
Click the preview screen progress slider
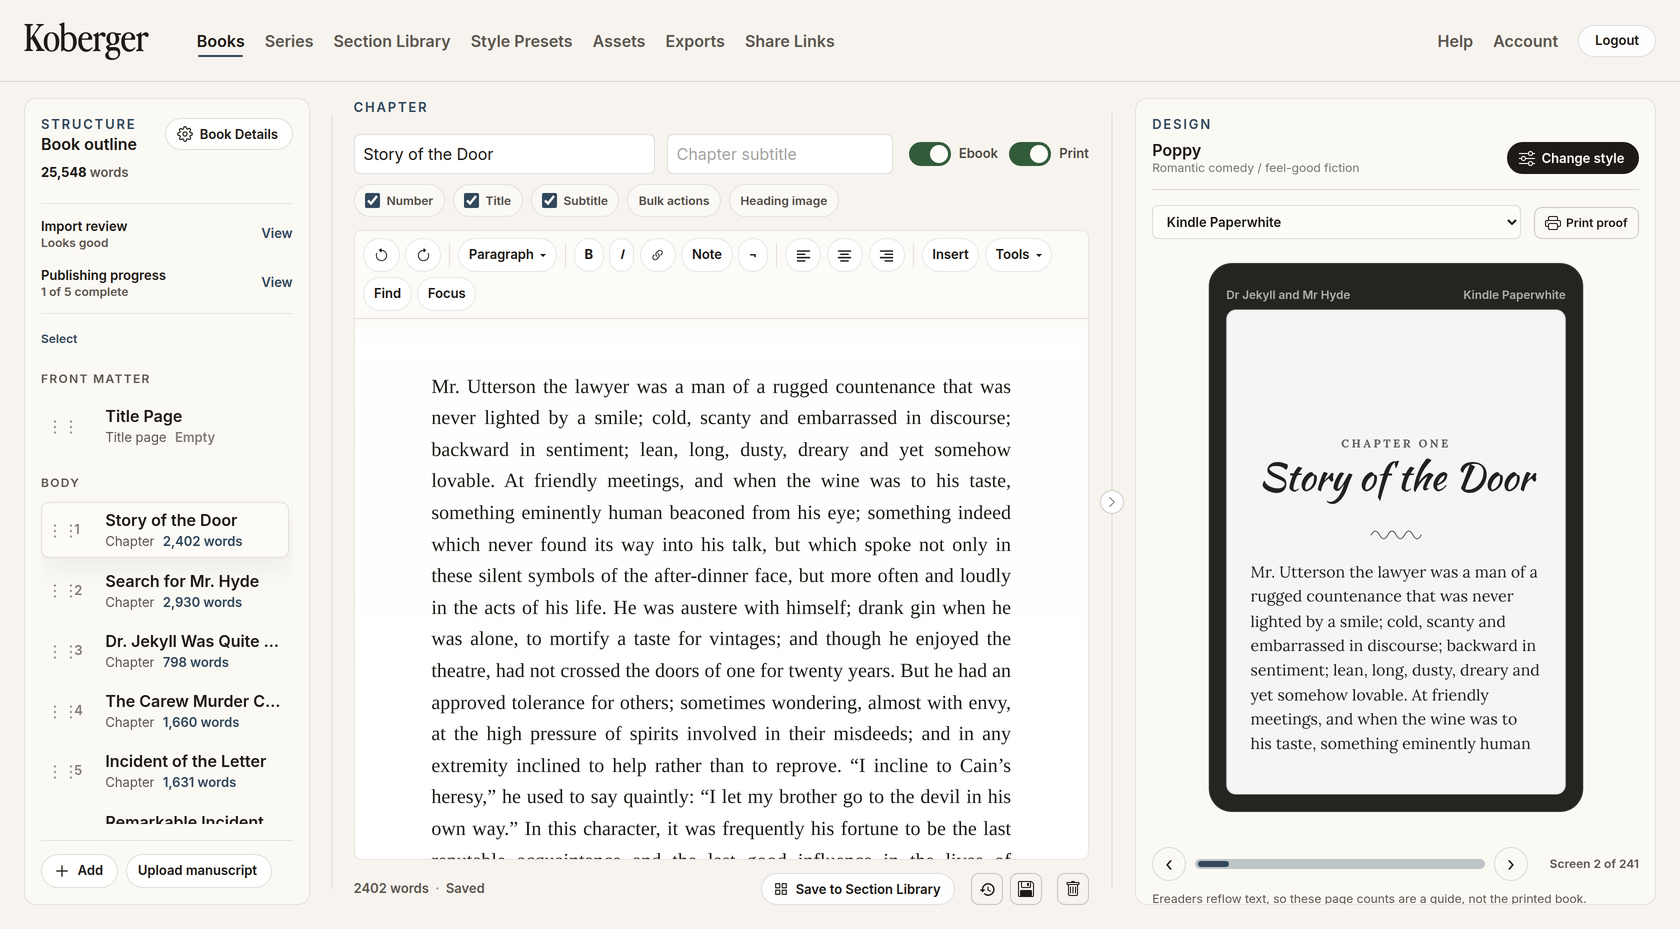tap(1340, 864)
